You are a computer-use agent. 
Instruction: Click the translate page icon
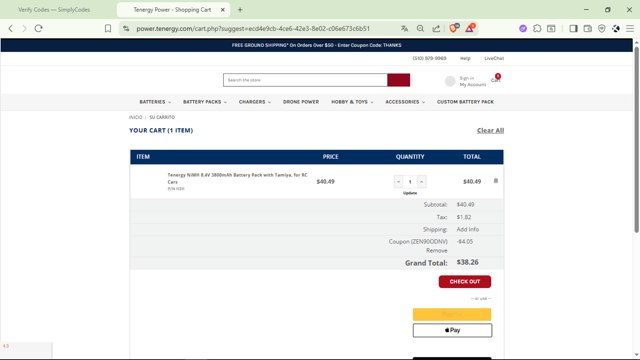pyautogui.click(x=404, y=29)
